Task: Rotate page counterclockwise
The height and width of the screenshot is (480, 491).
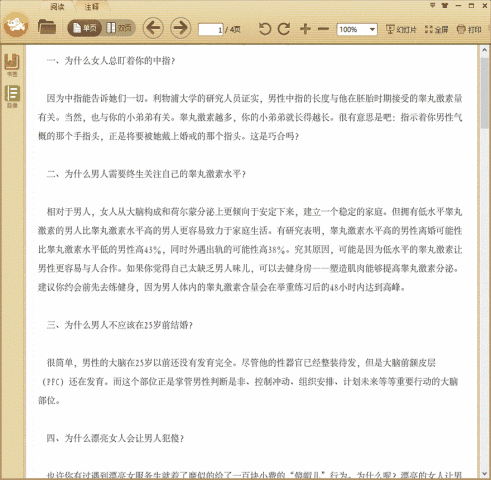Action: [x=265, y=29]
